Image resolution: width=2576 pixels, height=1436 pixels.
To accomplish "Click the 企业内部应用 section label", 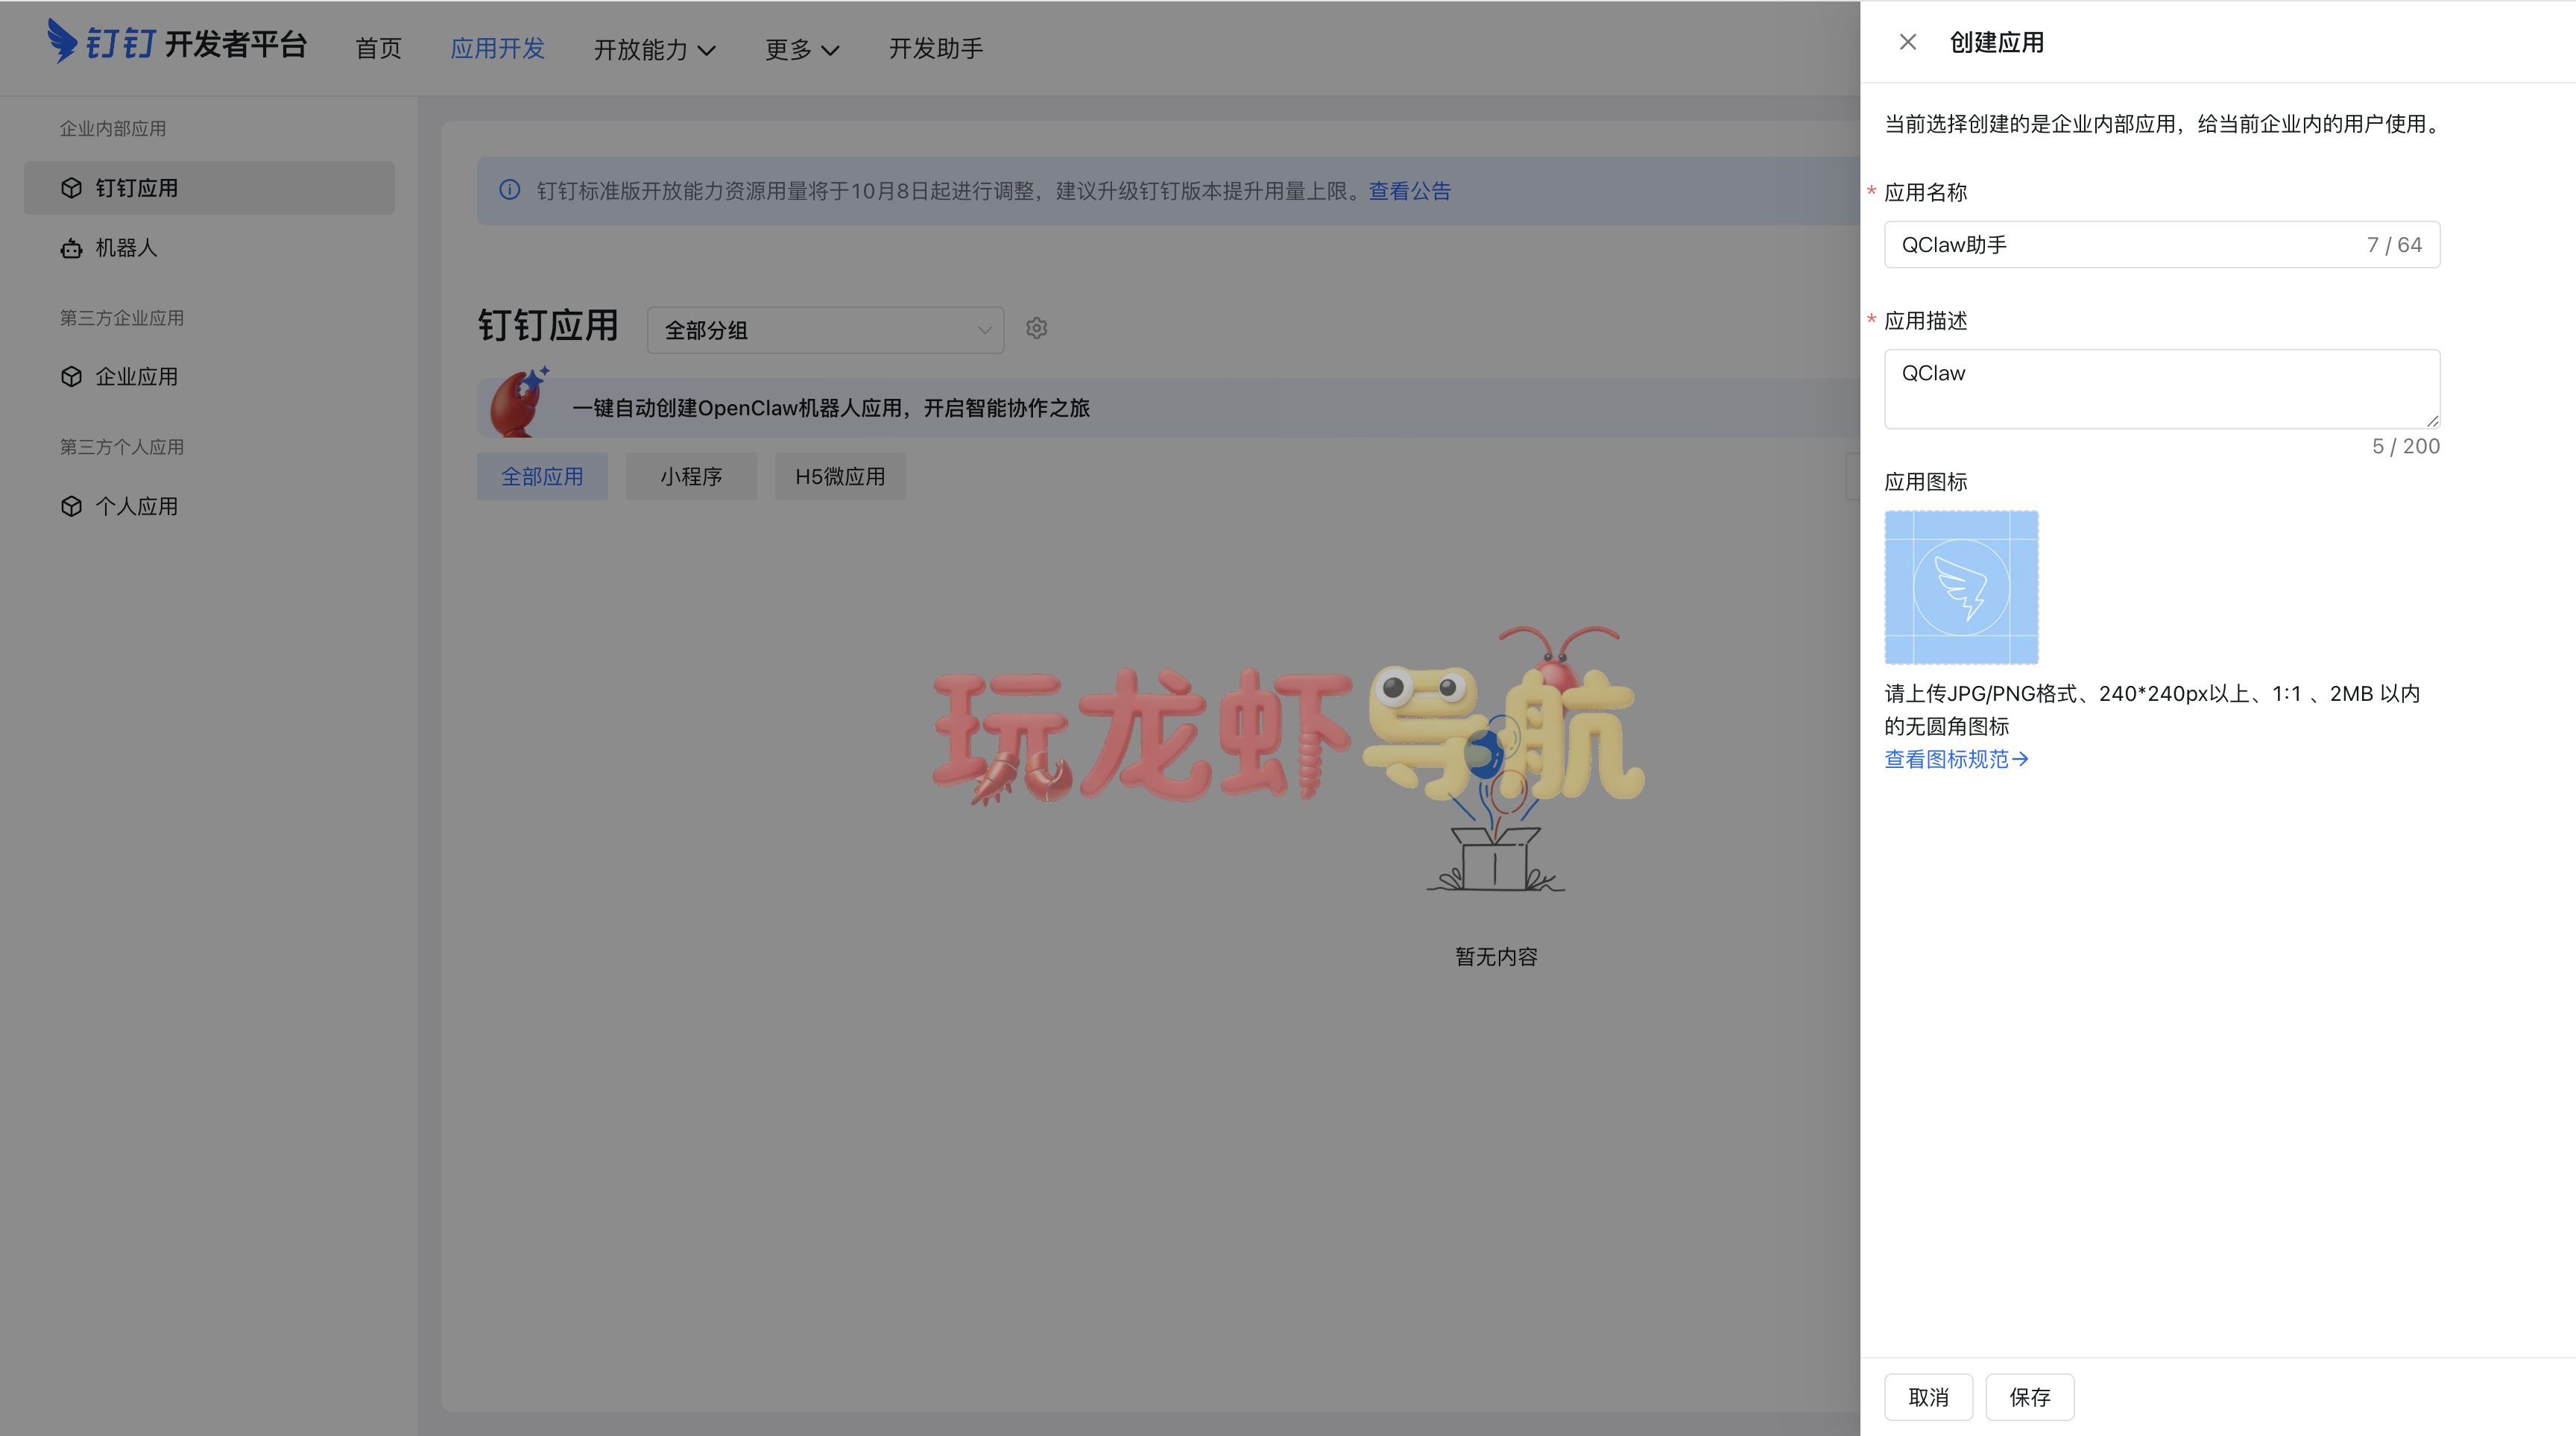I will [x=113, y=128].
